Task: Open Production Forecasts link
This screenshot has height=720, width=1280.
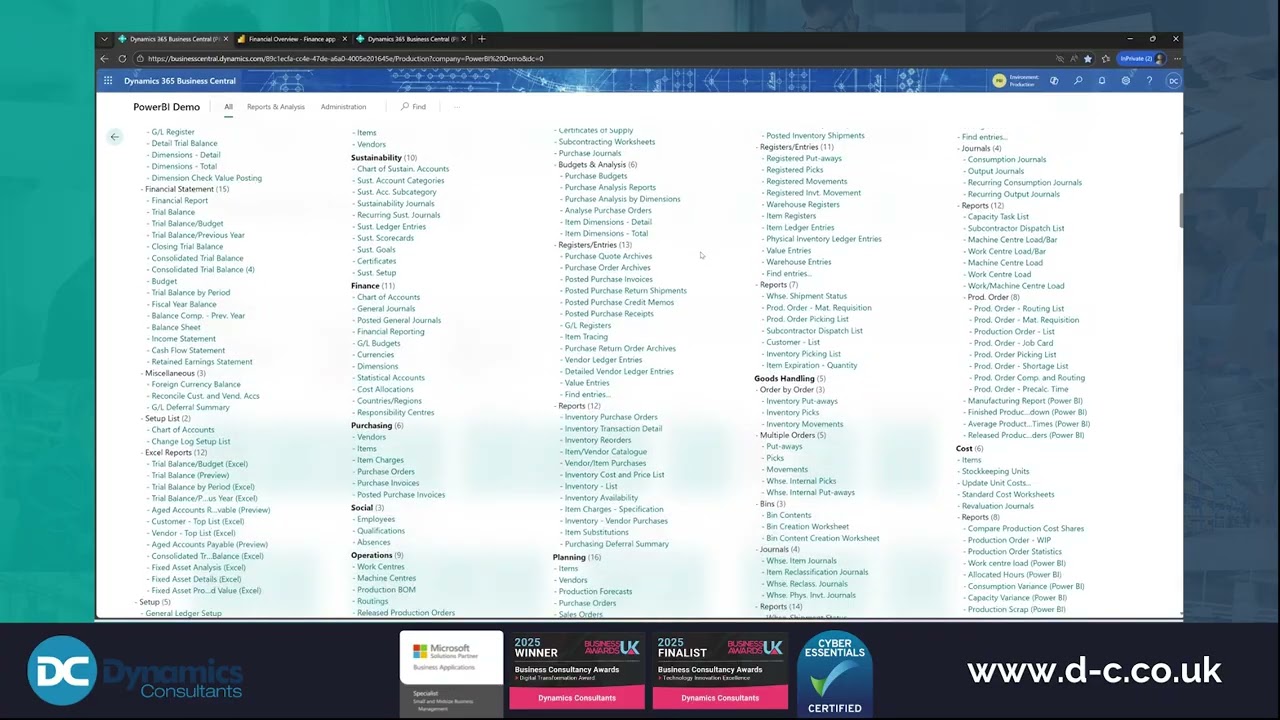Action: (x=595, y=592)
